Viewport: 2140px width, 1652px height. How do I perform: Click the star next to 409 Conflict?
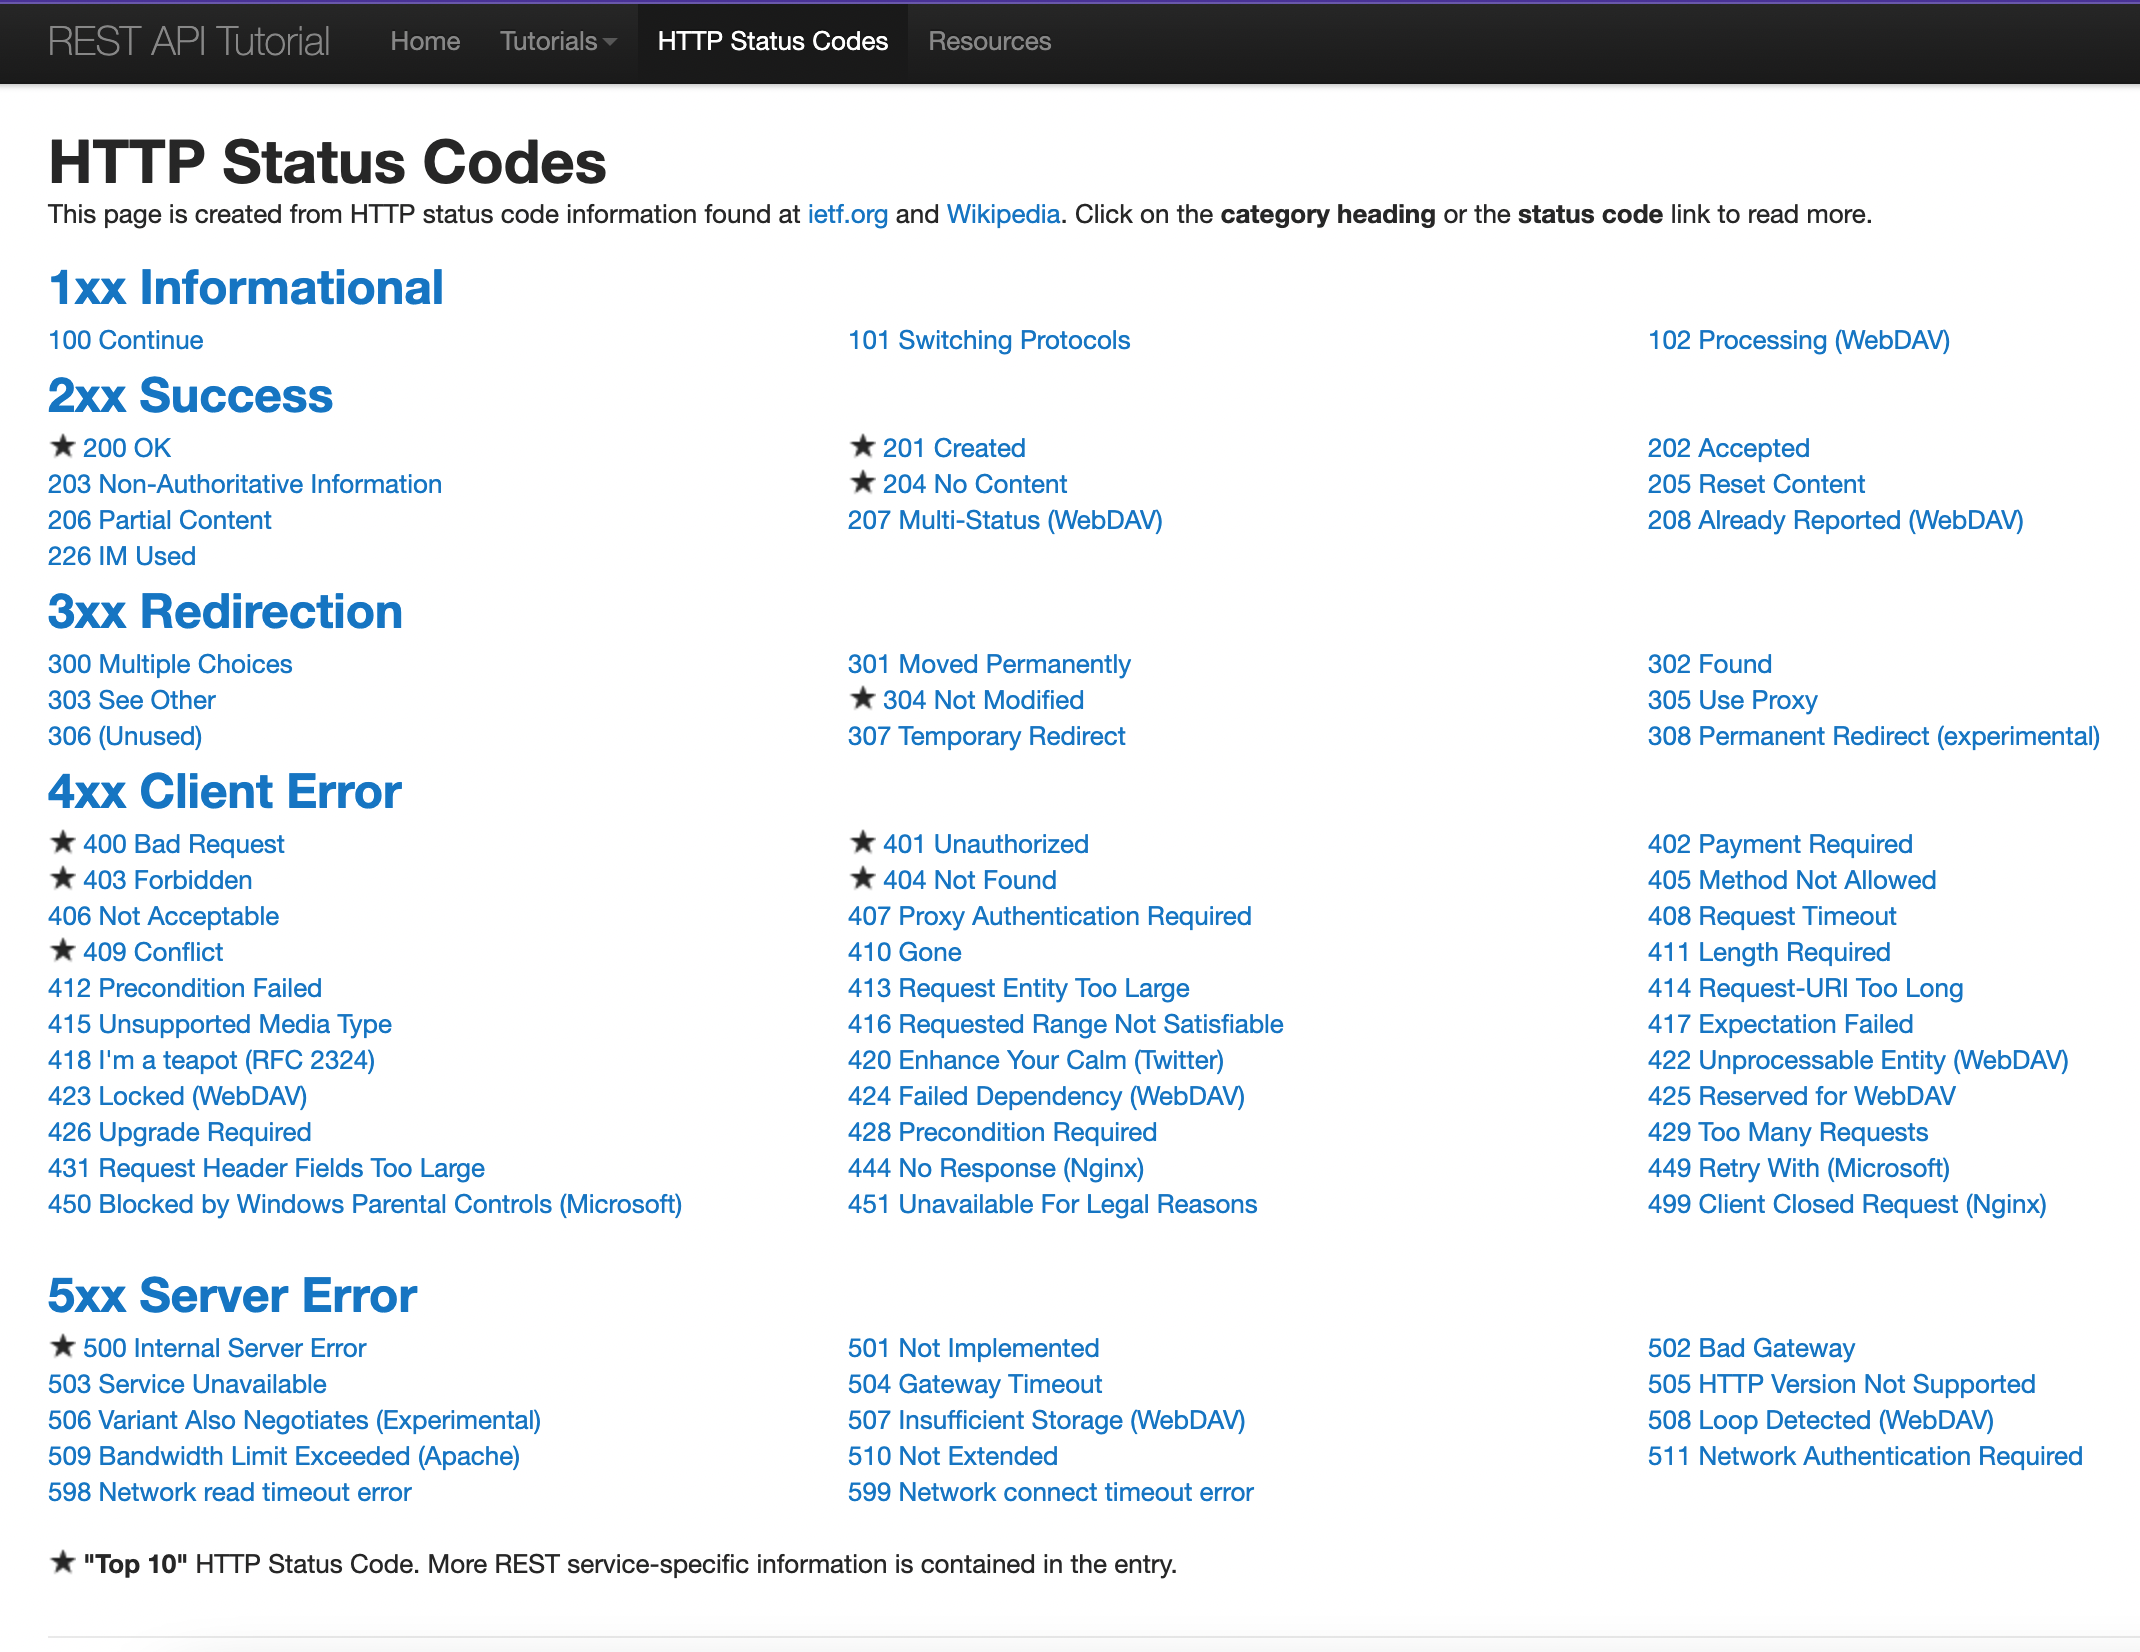point(63,950)
